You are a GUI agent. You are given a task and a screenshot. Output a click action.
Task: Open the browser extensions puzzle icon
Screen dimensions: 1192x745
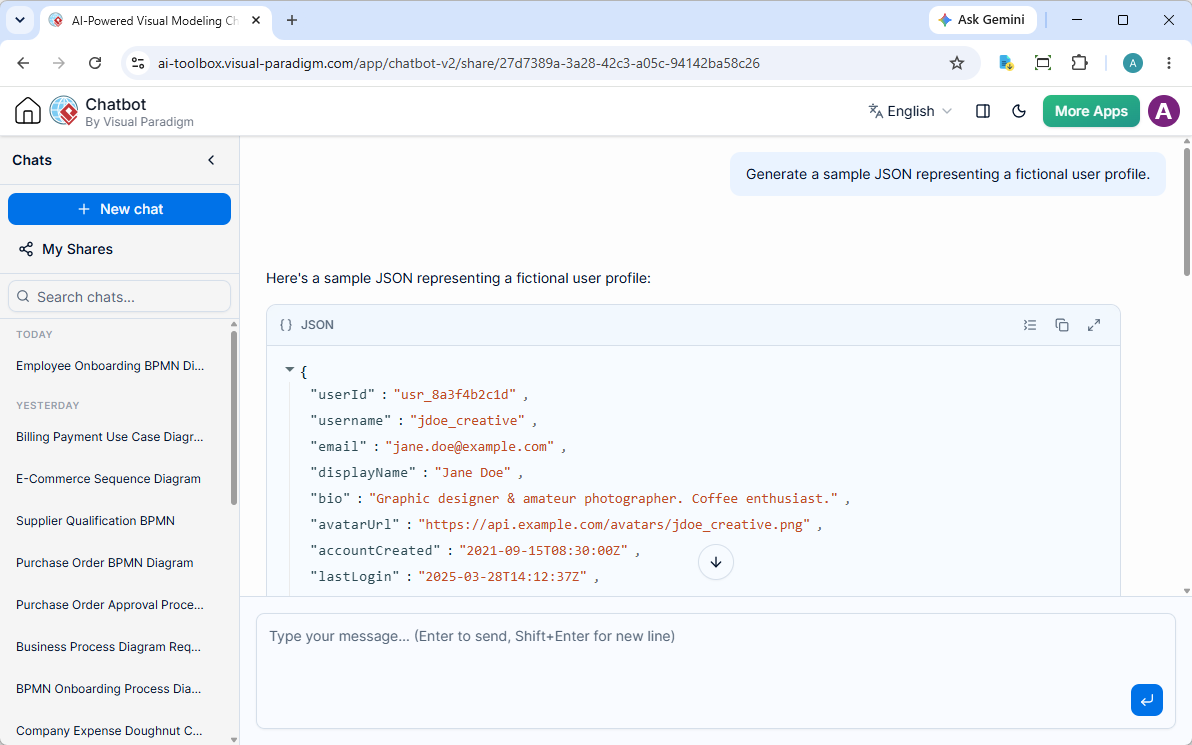1079,63
